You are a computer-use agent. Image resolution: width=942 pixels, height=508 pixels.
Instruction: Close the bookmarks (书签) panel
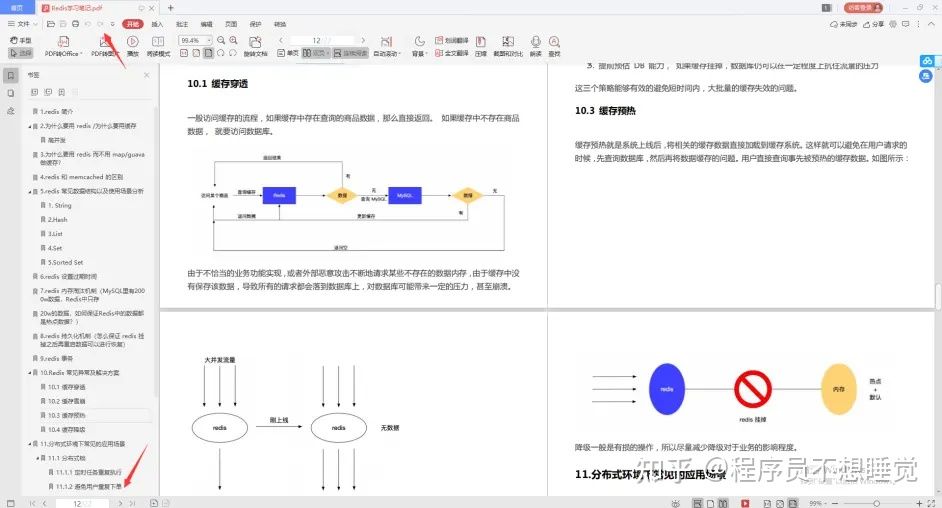click(x=147, y=75)
